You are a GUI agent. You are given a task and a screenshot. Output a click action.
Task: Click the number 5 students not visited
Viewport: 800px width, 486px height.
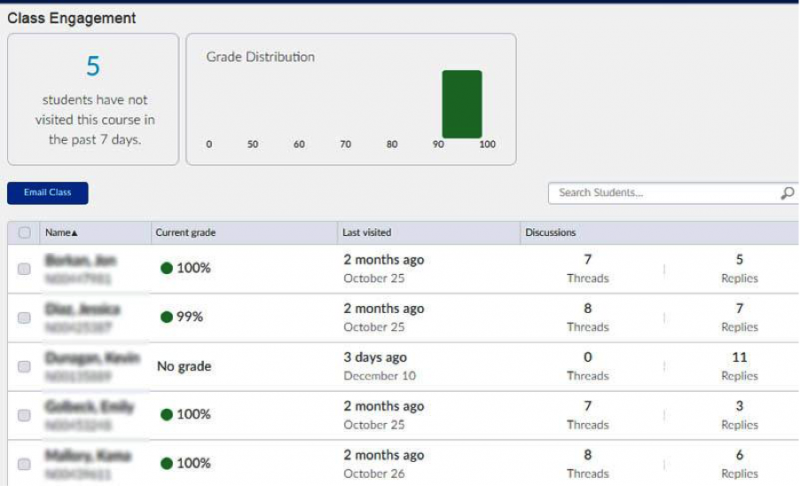93,66
